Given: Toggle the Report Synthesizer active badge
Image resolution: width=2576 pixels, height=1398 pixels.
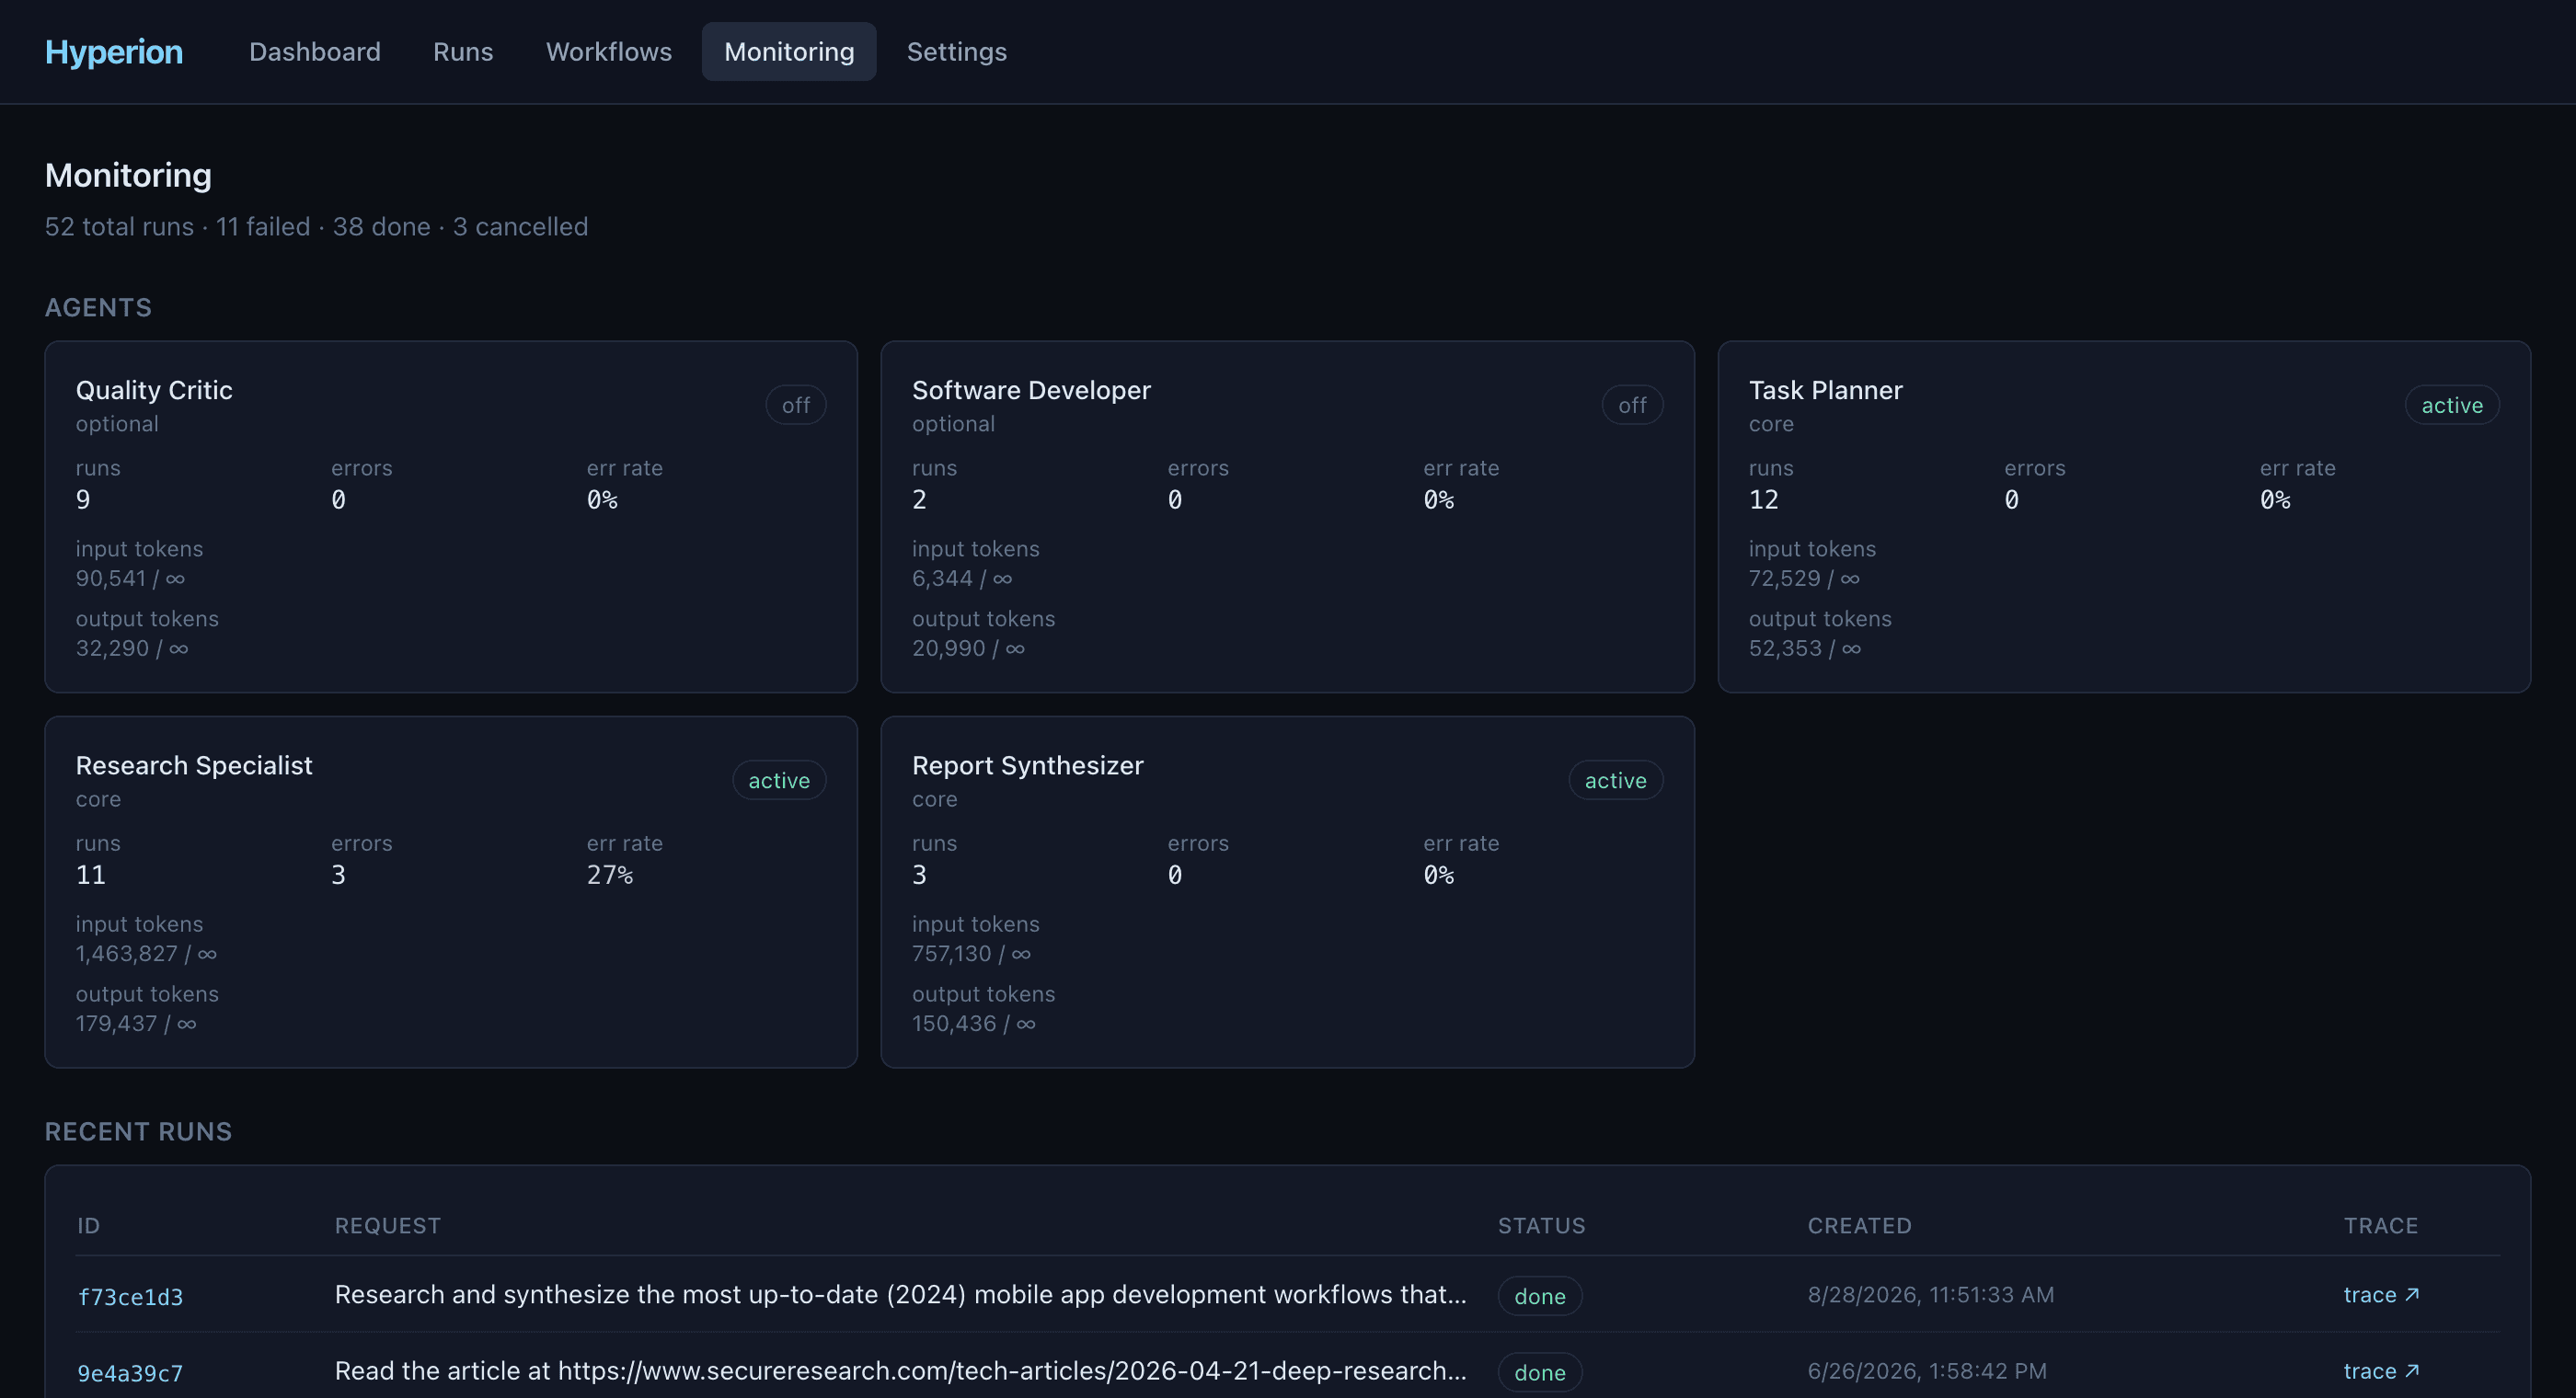Looking at the screenshot, I should click(x=1615, y=780).
